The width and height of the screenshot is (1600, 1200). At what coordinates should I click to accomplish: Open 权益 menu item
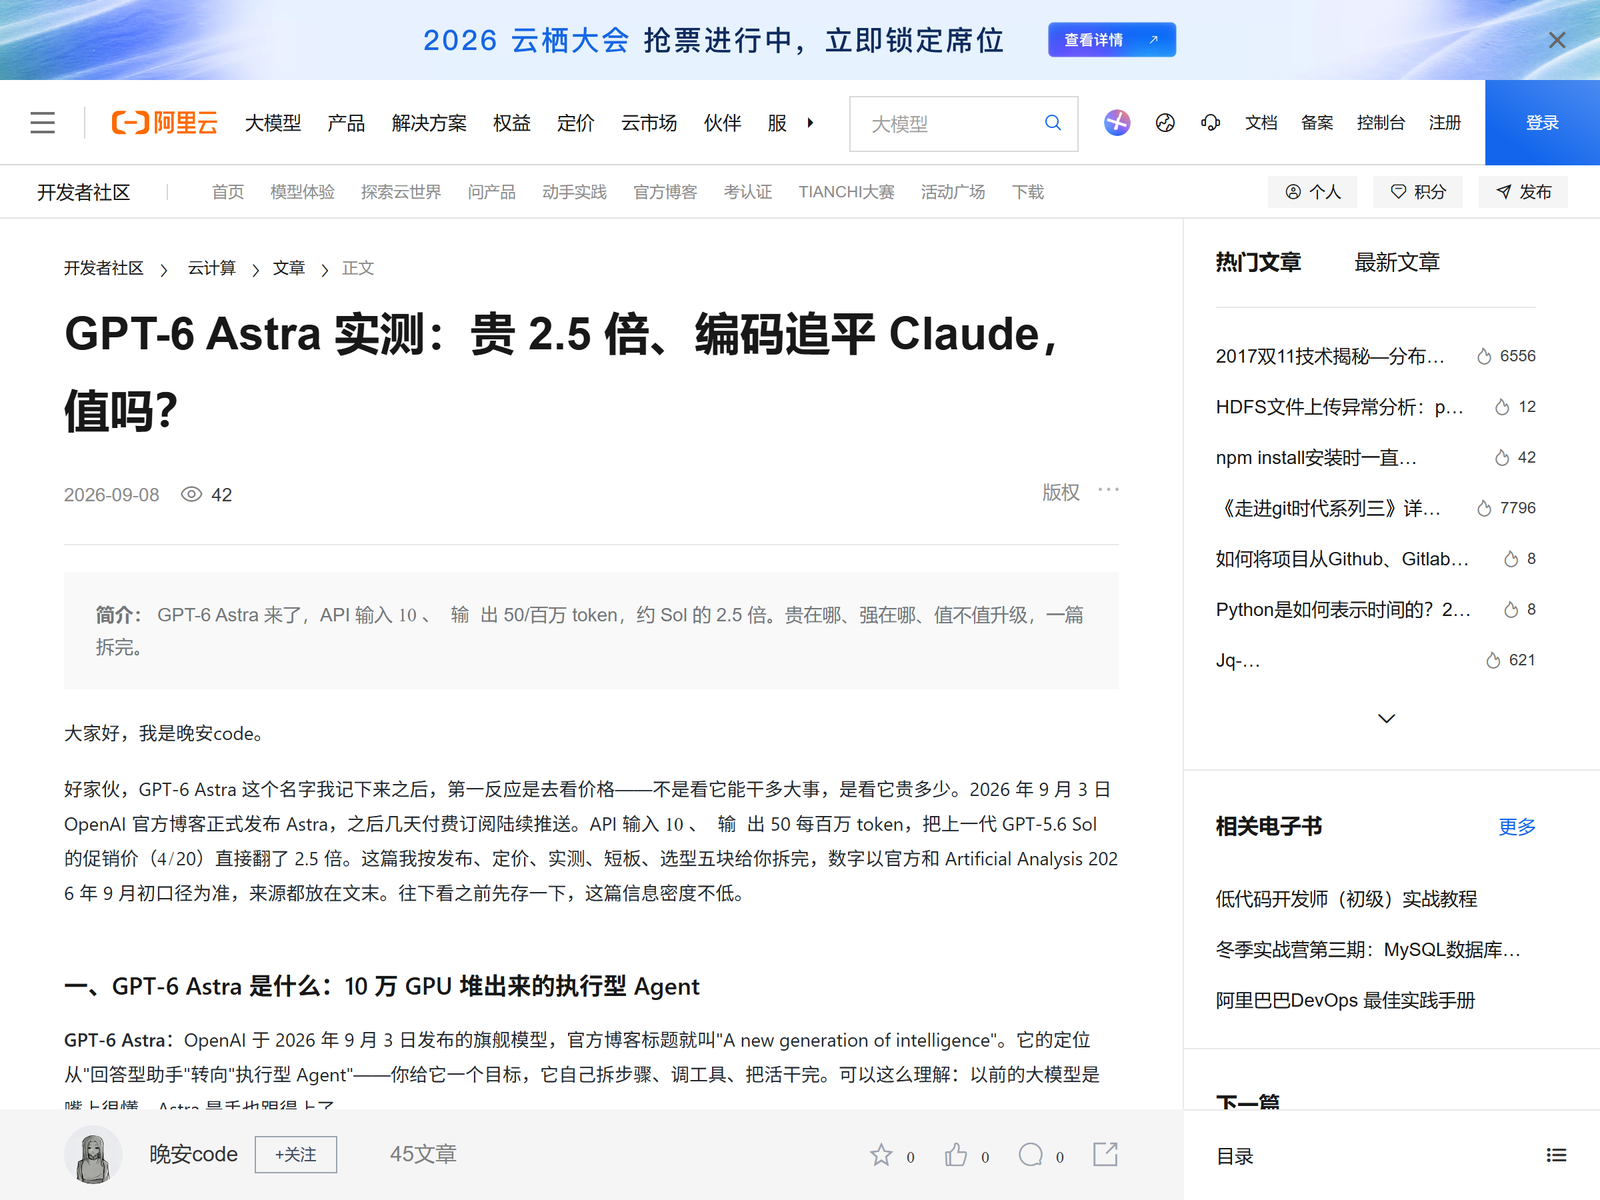coord(512,123)
